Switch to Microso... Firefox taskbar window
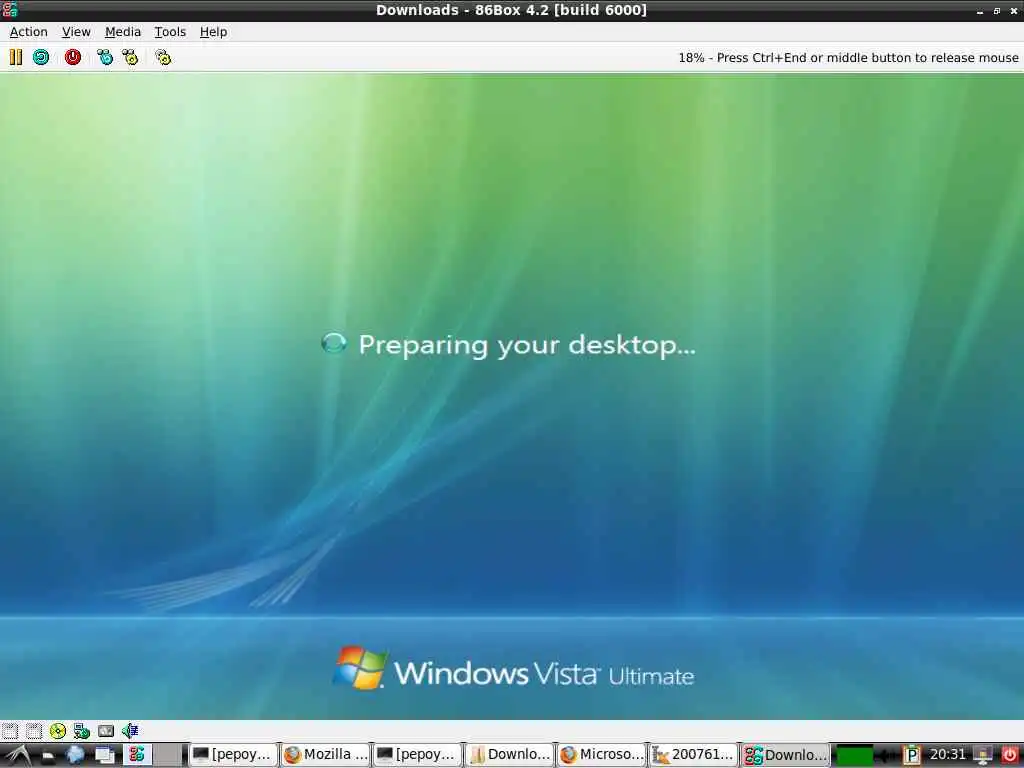1024x768 pixels. tap(601, 755)
